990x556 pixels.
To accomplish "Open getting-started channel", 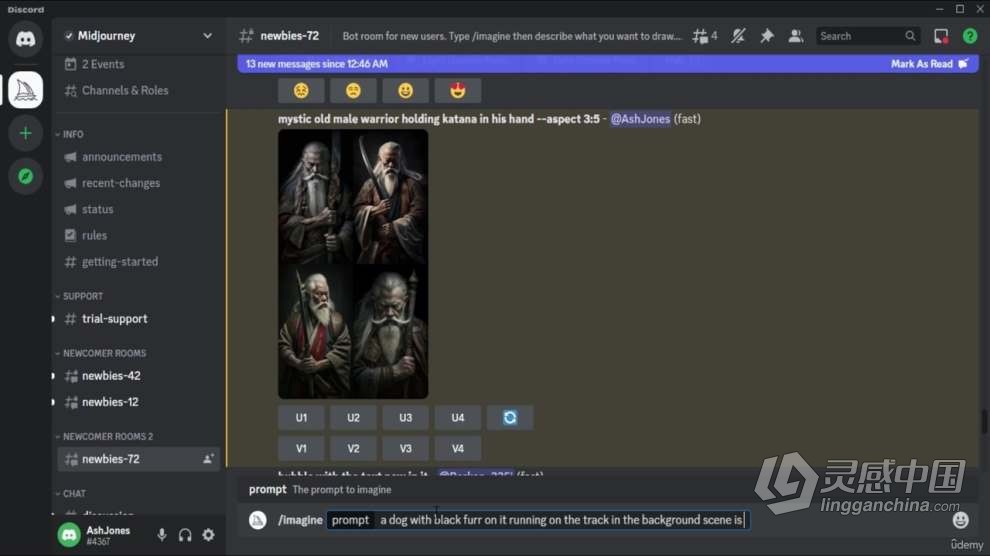I will (139, 261).
